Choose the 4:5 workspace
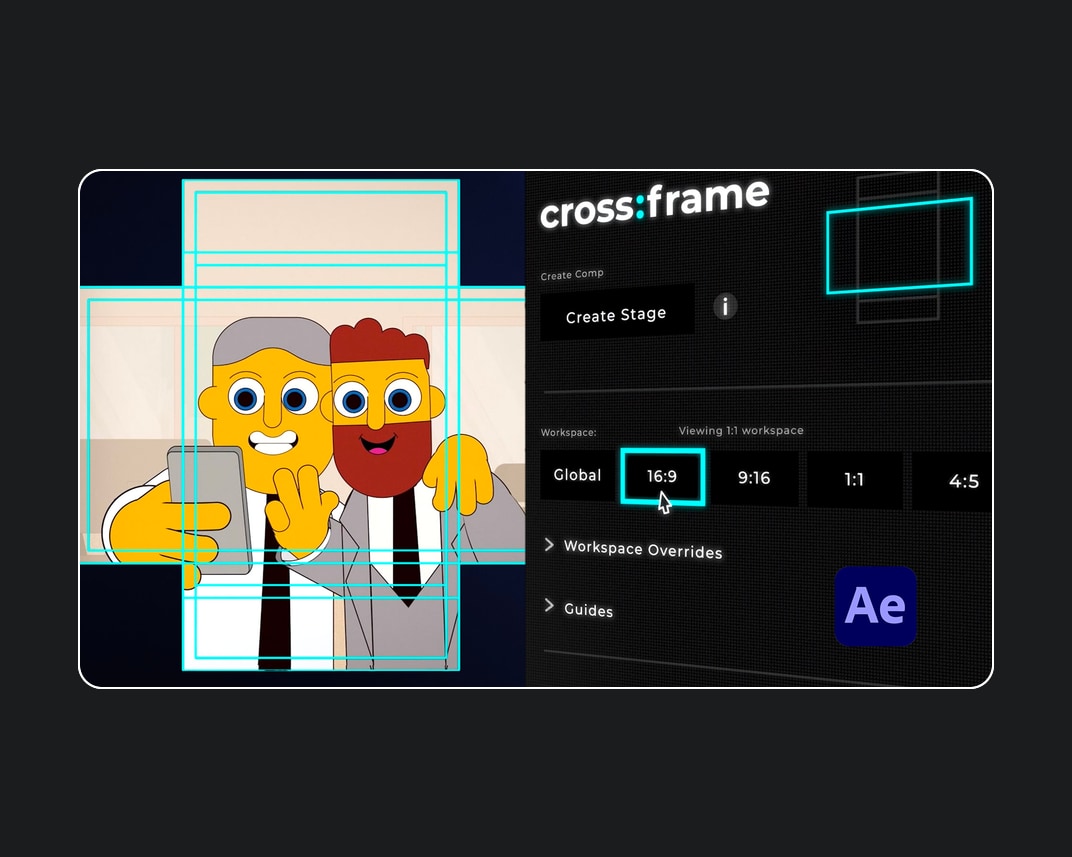 954,482
